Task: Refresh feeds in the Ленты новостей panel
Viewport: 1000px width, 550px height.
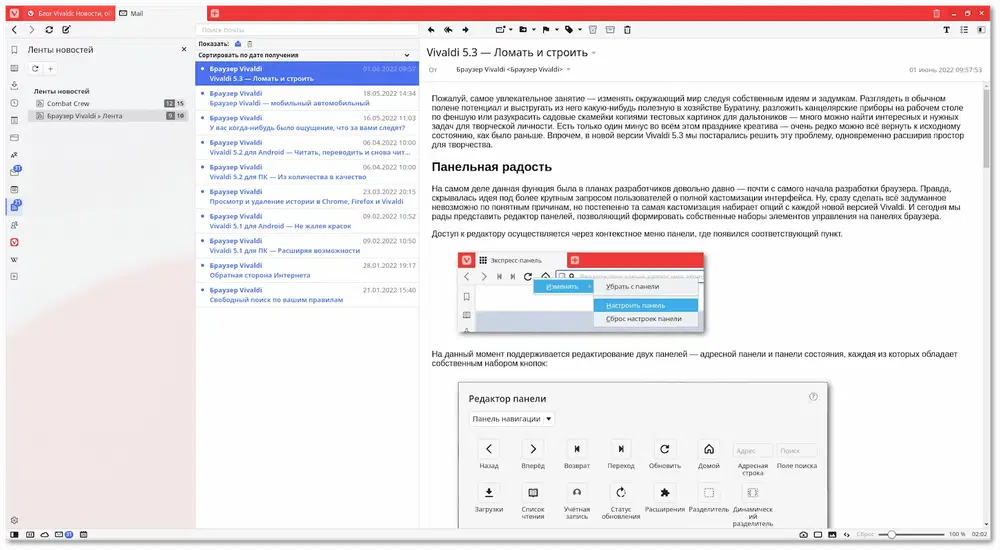Action: coord(35,68)
